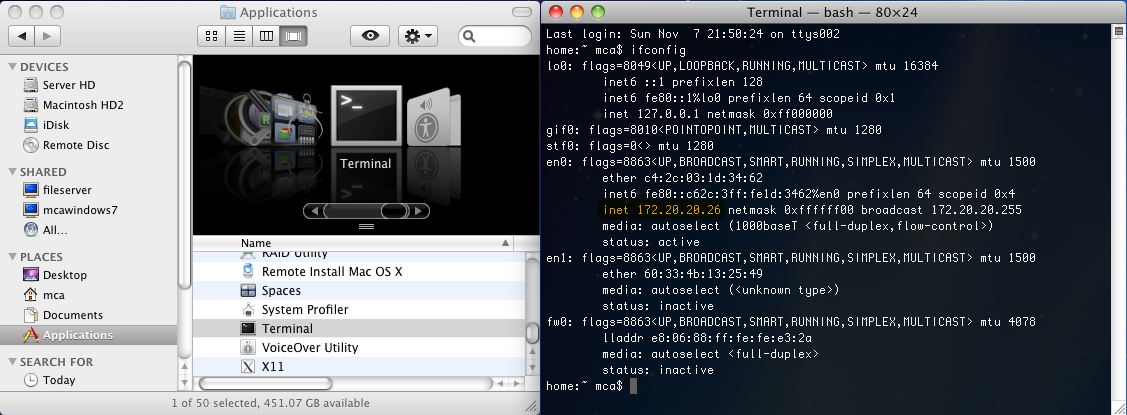Click the status: active line in Terminal
The height and width of the screenshot is (415, 1127).
[649, 242]
